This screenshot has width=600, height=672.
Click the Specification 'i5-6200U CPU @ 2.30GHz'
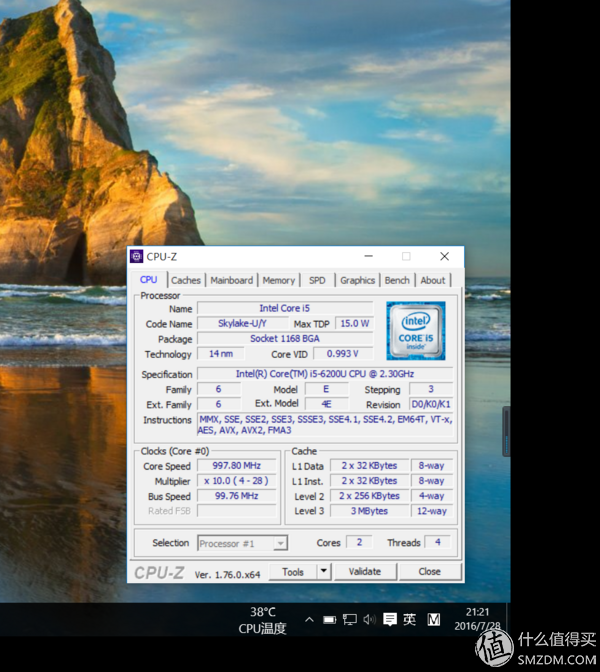[325, 374]
